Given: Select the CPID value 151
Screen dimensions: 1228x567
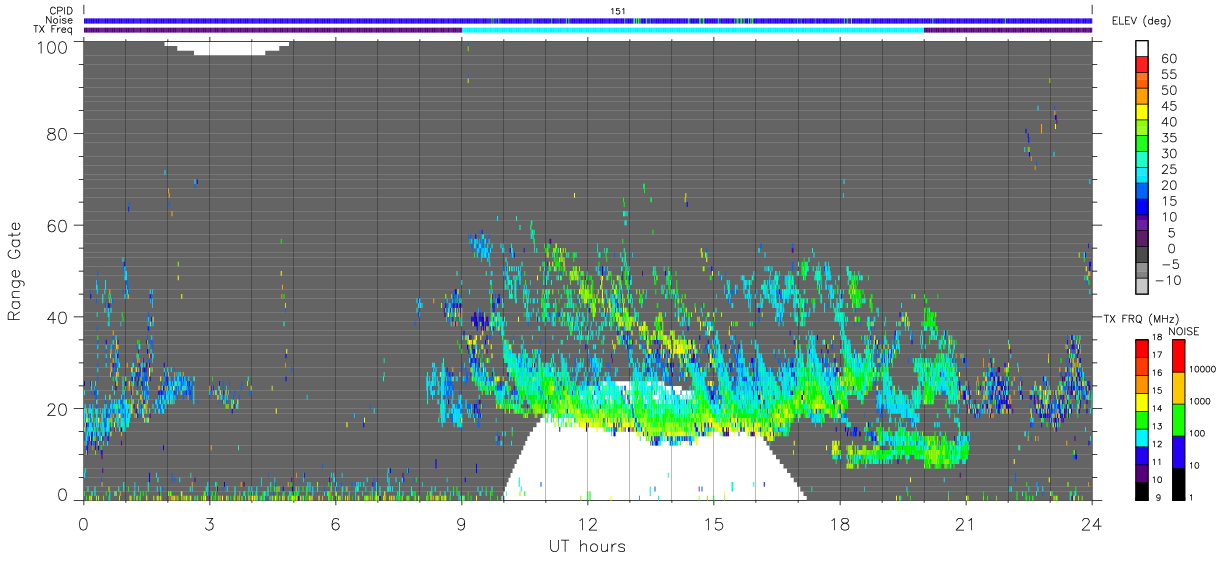Looking at the screenshot, I should tap(617, 11).
